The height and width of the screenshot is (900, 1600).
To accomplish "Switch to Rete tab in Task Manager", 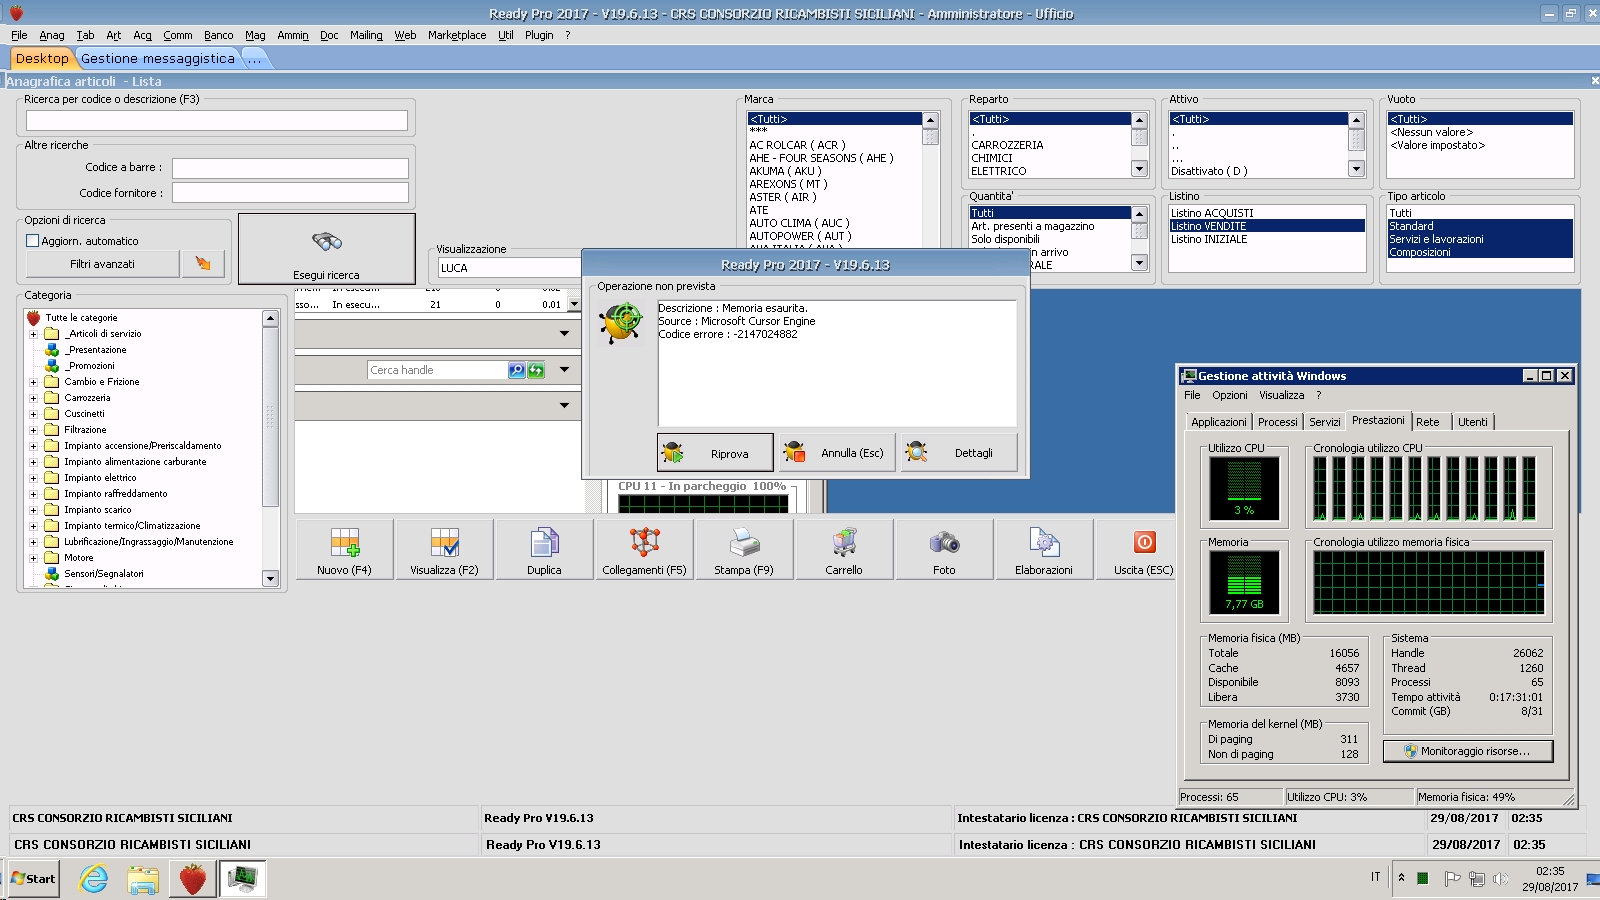I will pos(1428,422).
